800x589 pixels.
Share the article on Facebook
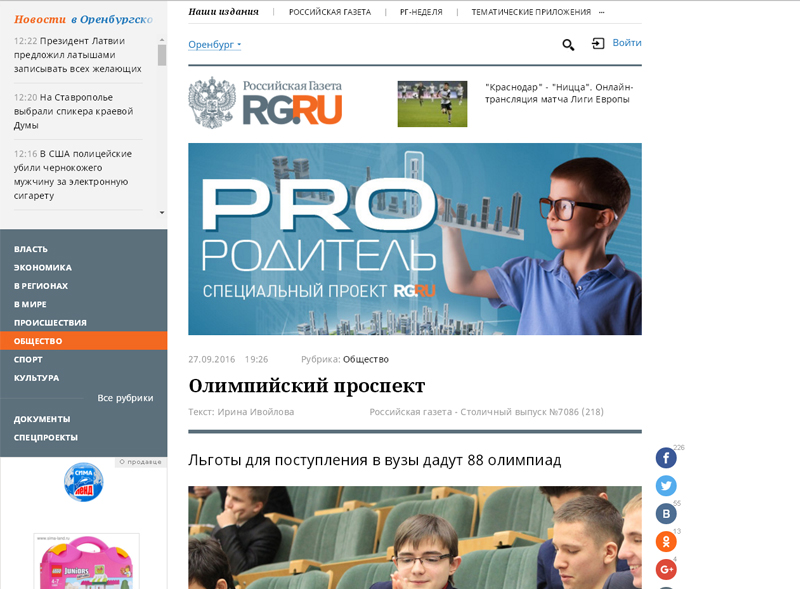666,458
